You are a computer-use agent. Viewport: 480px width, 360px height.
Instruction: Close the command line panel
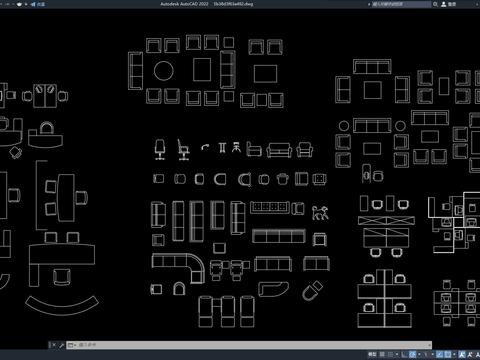coord(54,345)
